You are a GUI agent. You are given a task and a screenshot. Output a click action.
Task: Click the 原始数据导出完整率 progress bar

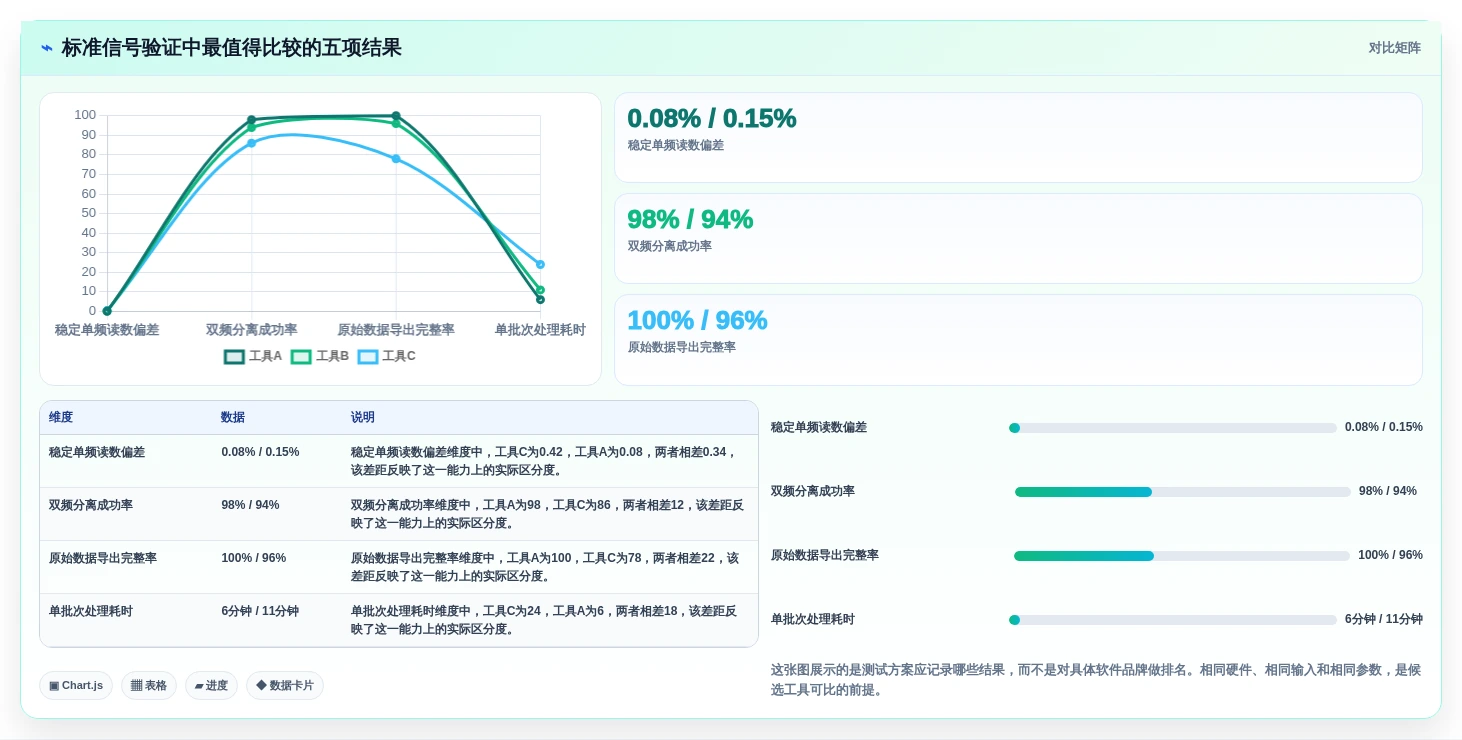click(x=1182, y=556)
